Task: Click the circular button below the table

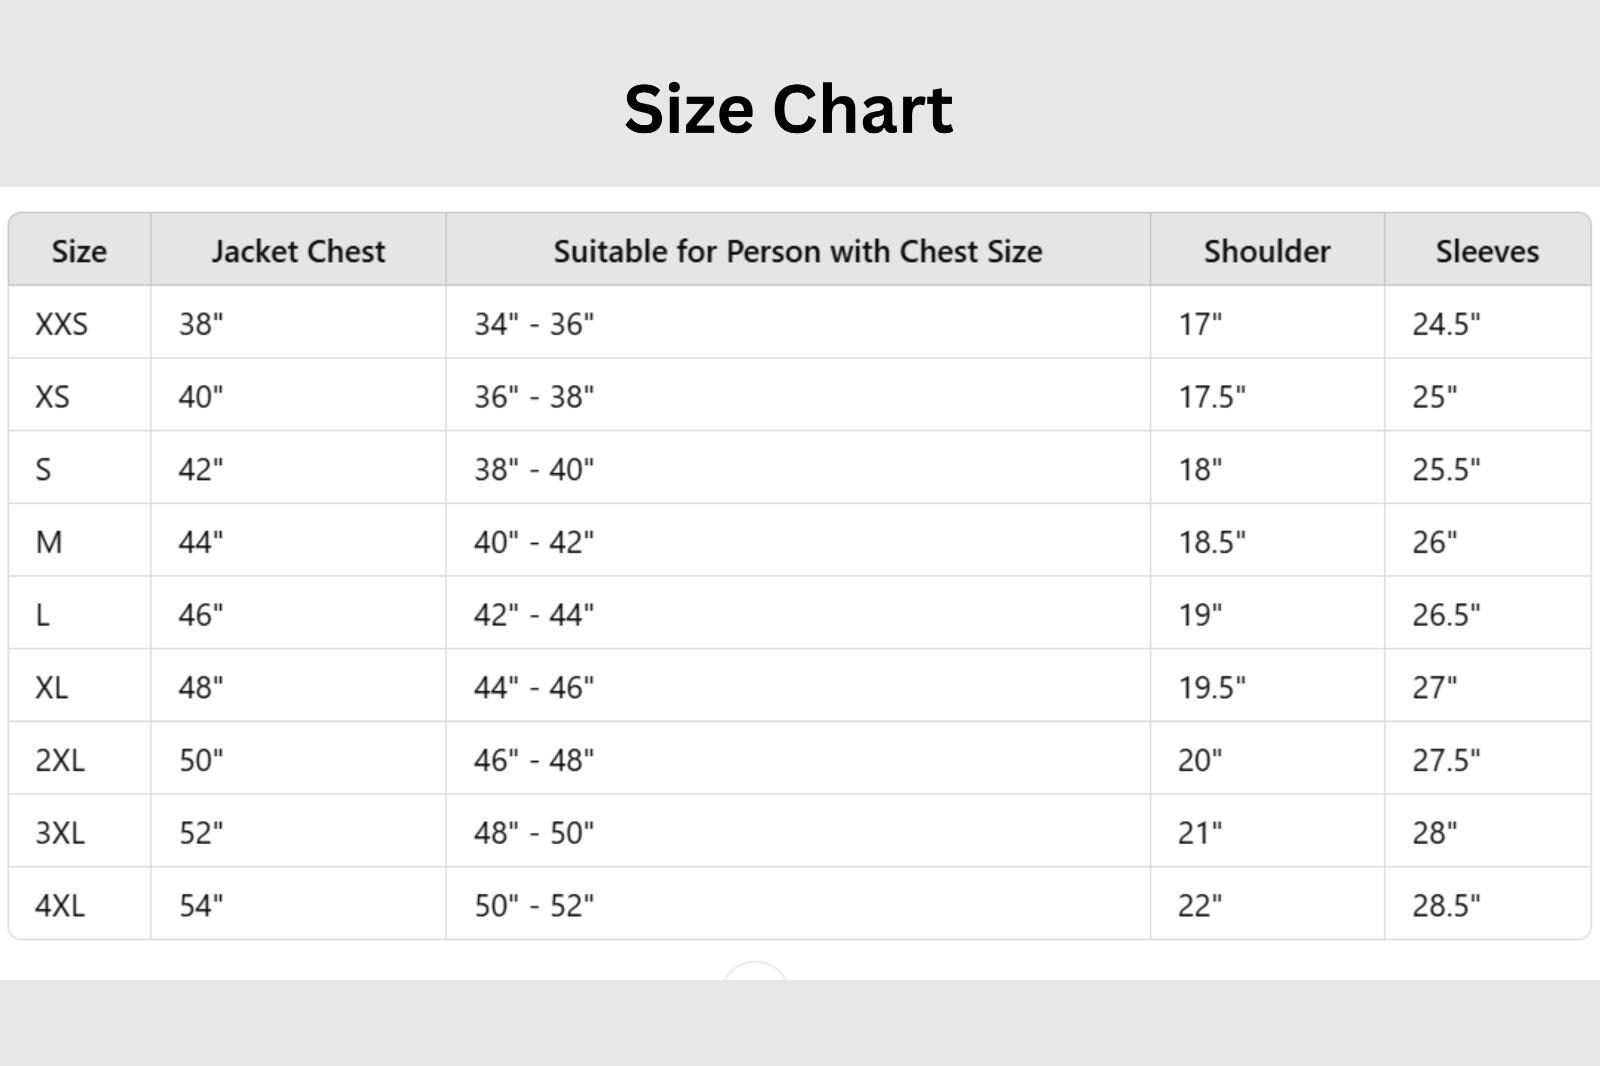Action: click(755, 972)
